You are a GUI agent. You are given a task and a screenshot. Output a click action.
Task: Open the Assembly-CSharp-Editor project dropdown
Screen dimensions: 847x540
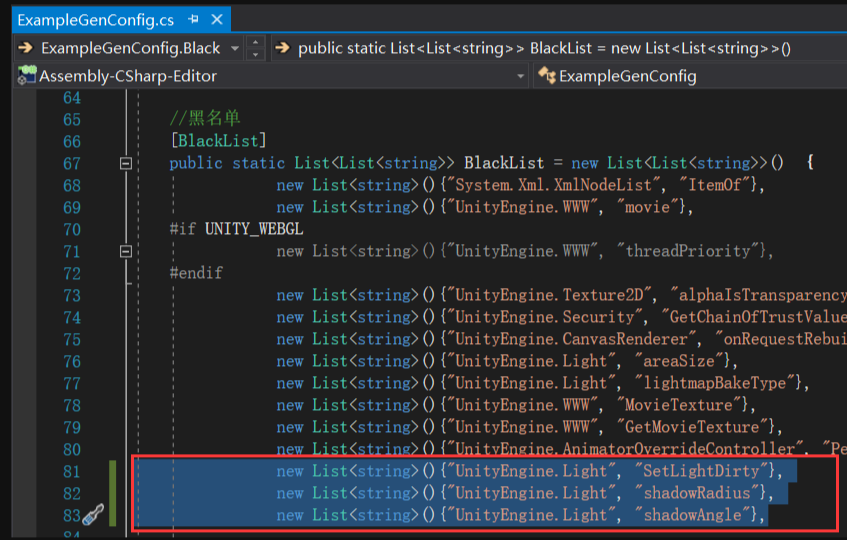point(520,76)
